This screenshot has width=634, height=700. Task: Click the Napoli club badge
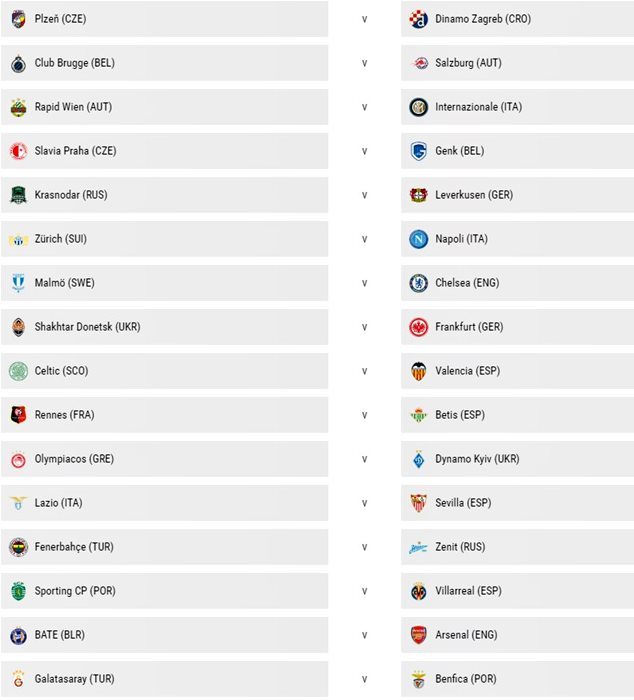(419, 239)
